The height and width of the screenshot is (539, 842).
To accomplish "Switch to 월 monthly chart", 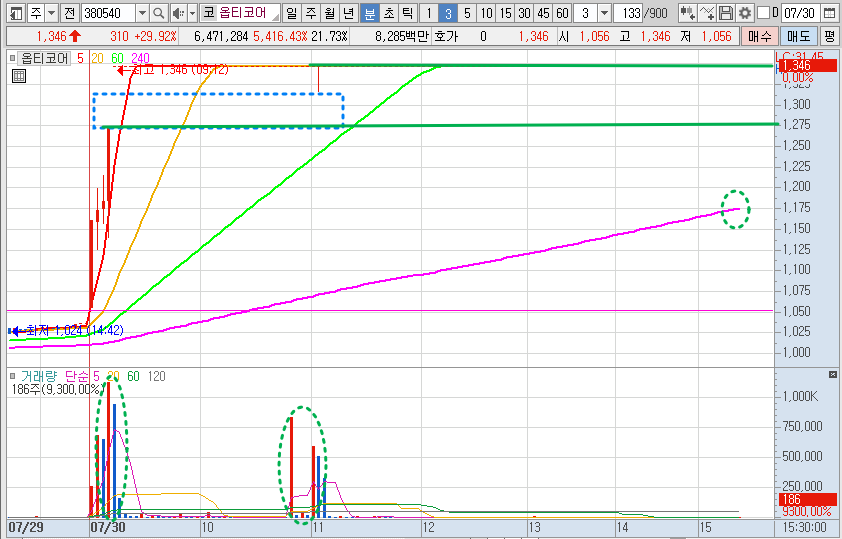I will pyautogui.click(x=330, y=13).
